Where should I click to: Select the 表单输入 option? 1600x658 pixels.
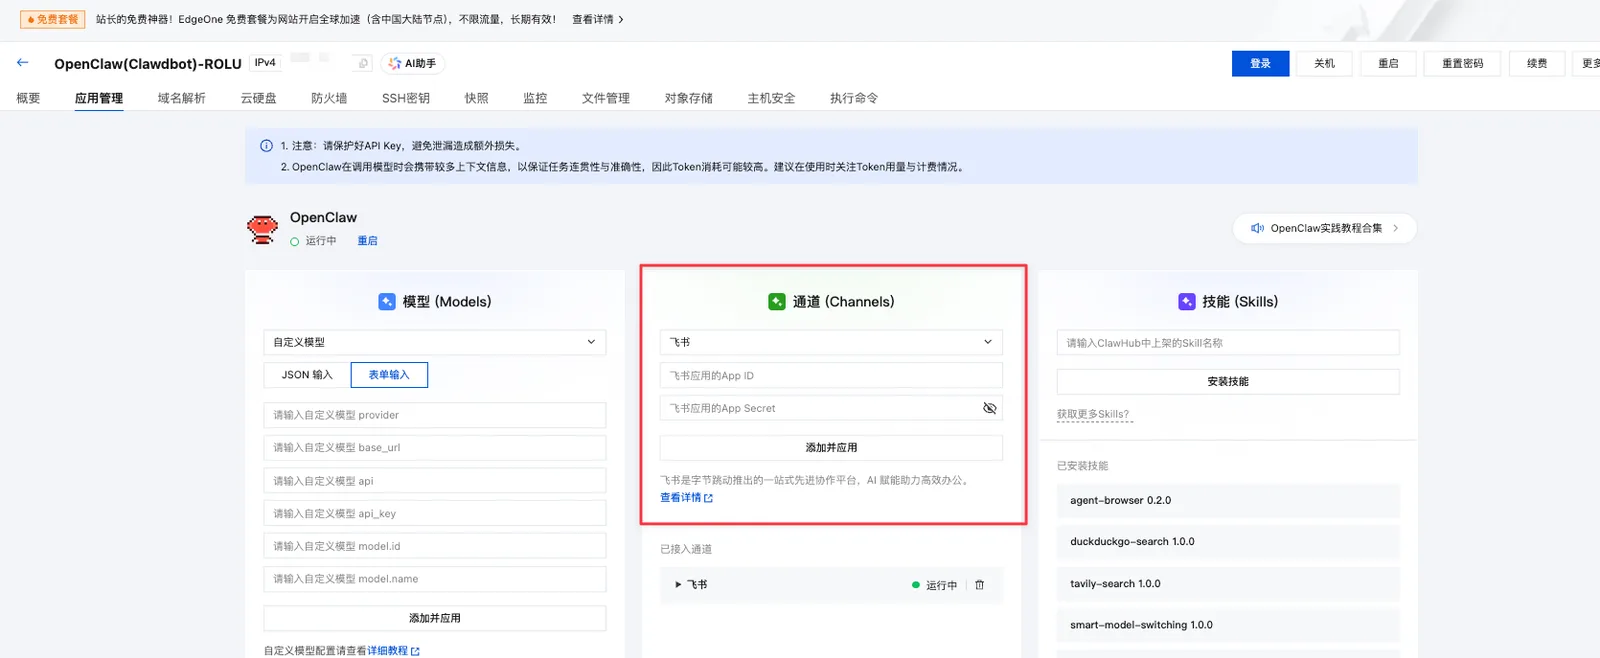[389, 375]
